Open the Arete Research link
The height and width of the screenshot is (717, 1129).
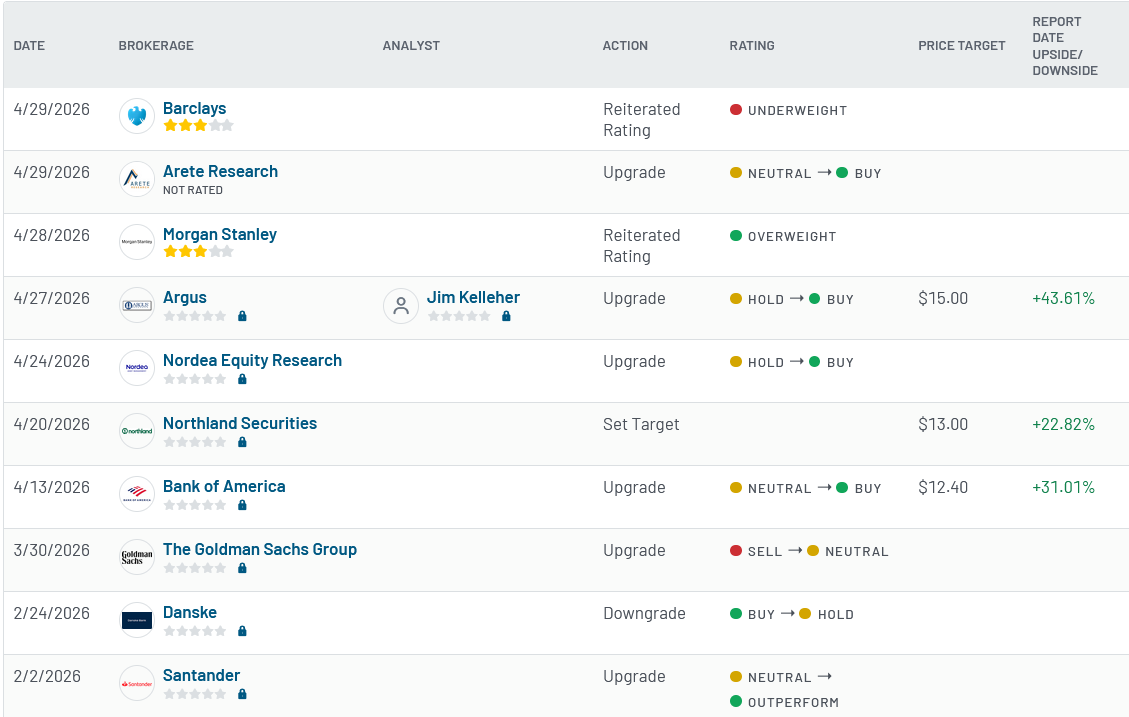(x=220, y=171)
